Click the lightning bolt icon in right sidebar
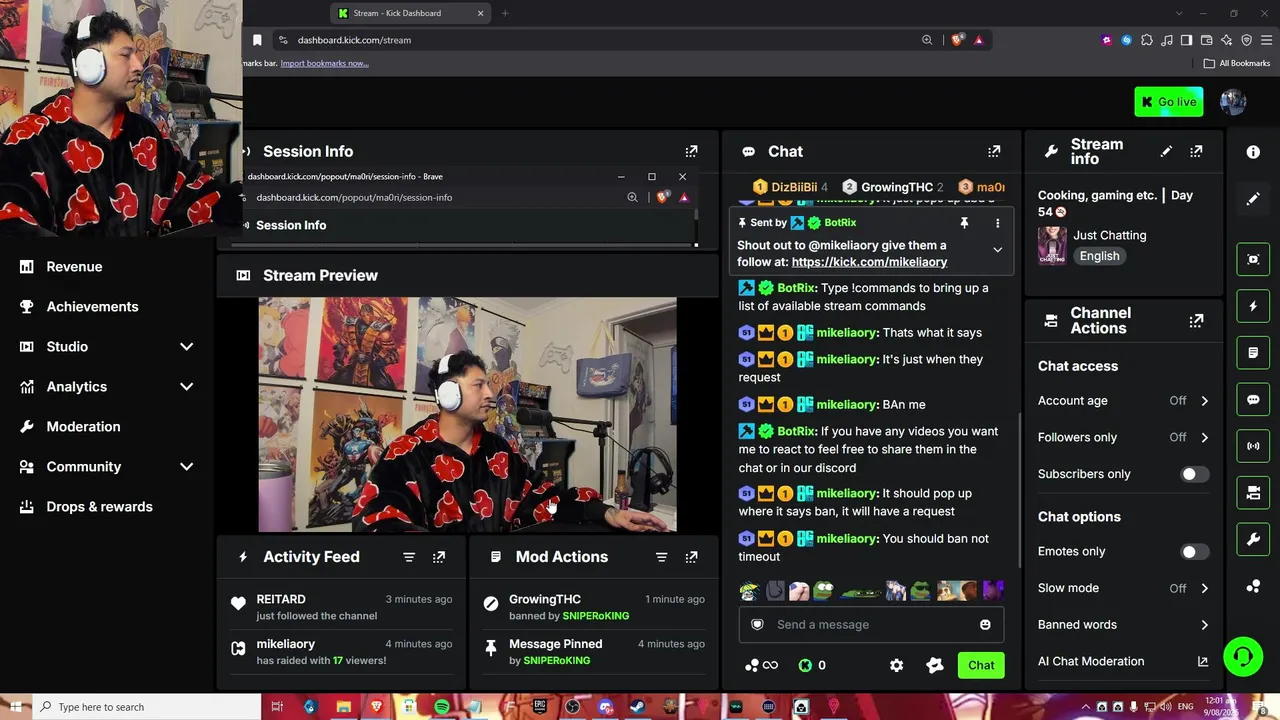Viewport: 1280px width, 720px height. coord(1253,306)
